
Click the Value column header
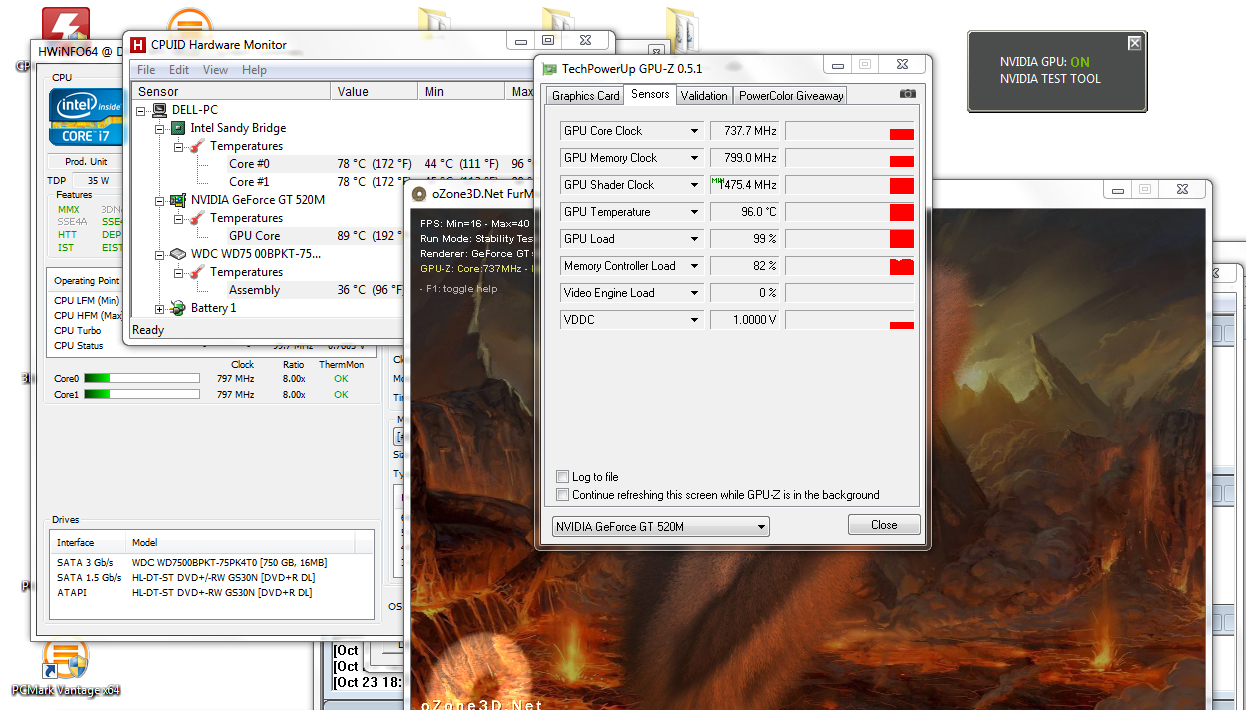[375, 91]
